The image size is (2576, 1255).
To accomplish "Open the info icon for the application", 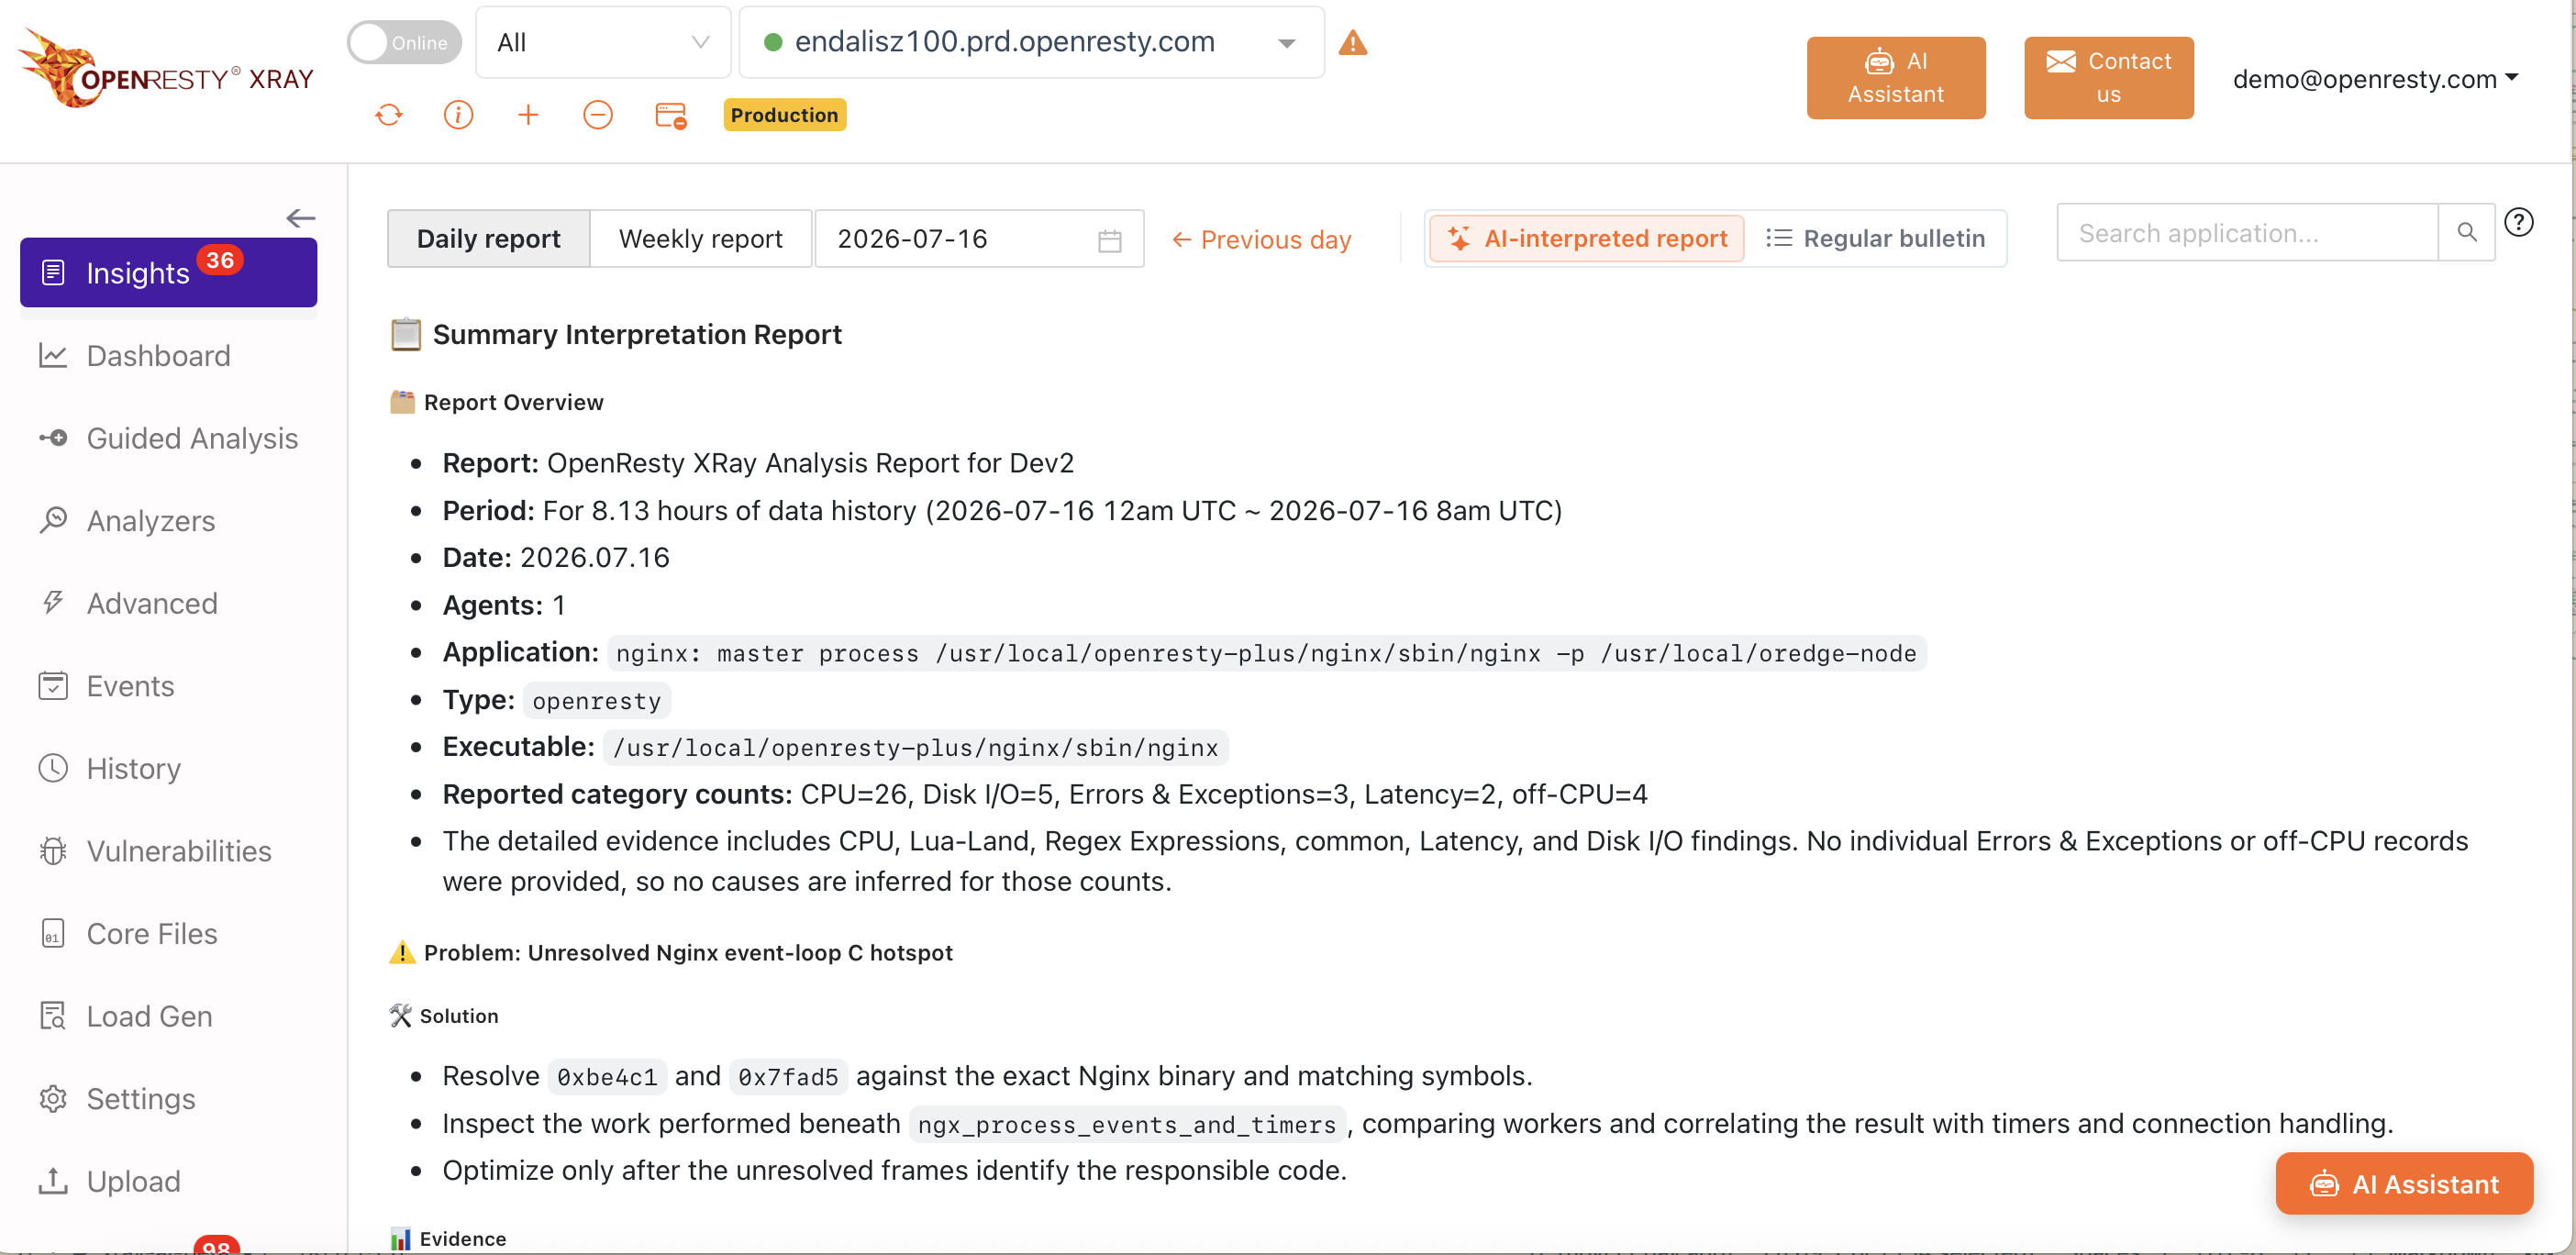I will pyautogui.click(x=458, y=115).
